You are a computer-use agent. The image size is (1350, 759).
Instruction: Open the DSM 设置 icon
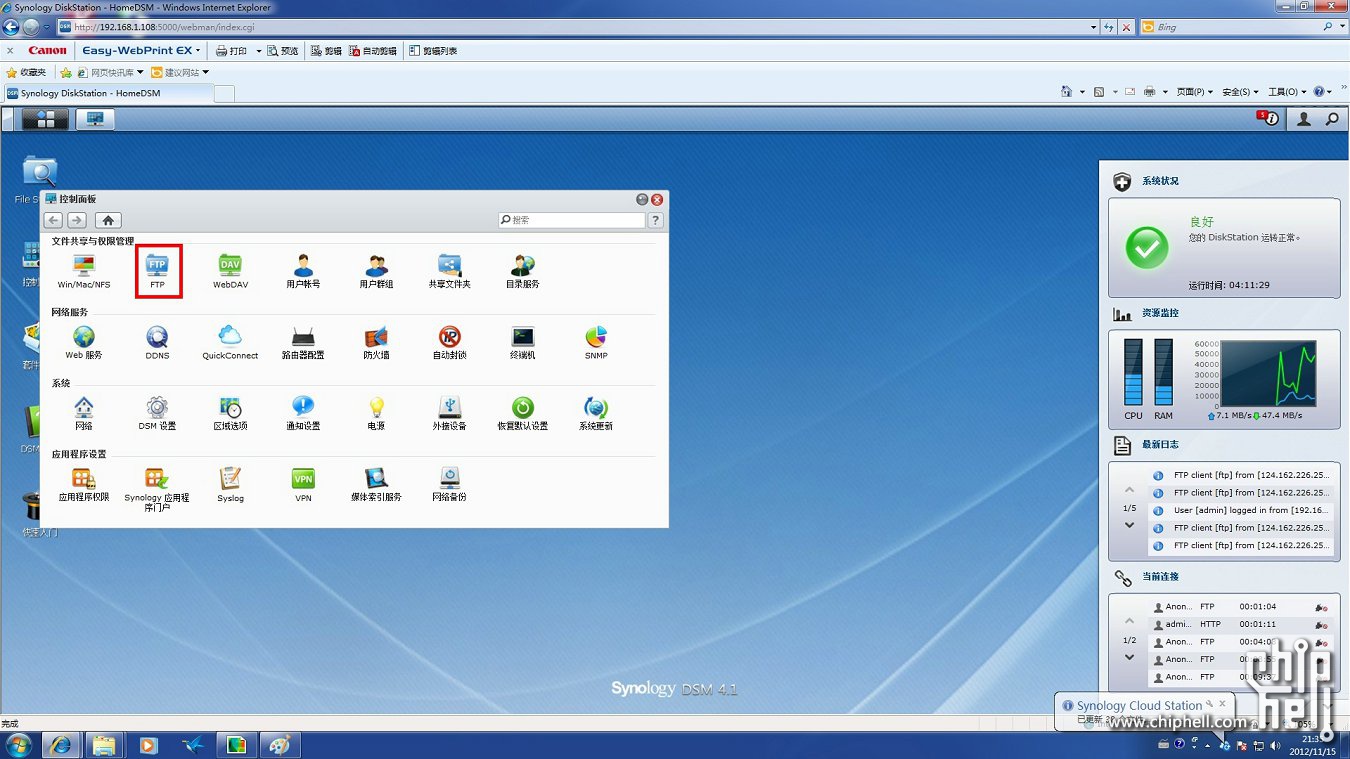point(157,413)
